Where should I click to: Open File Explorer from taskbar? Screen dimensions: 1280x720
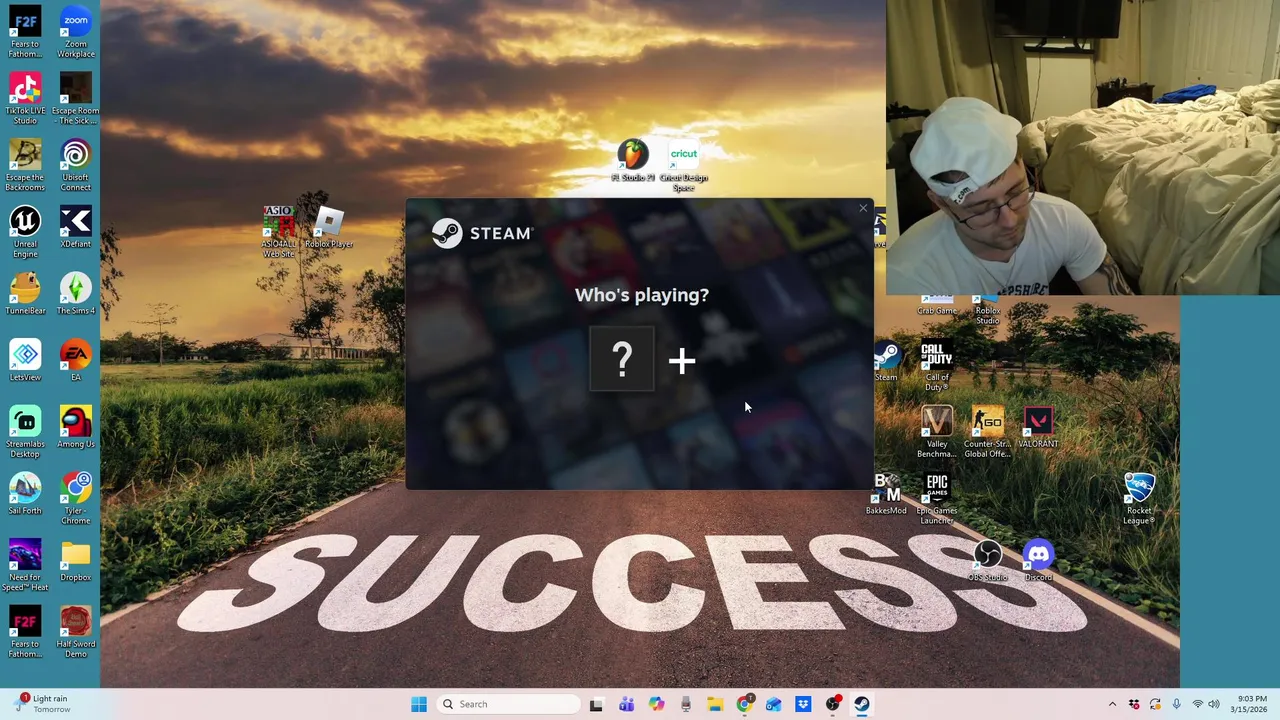coord(715,704)
